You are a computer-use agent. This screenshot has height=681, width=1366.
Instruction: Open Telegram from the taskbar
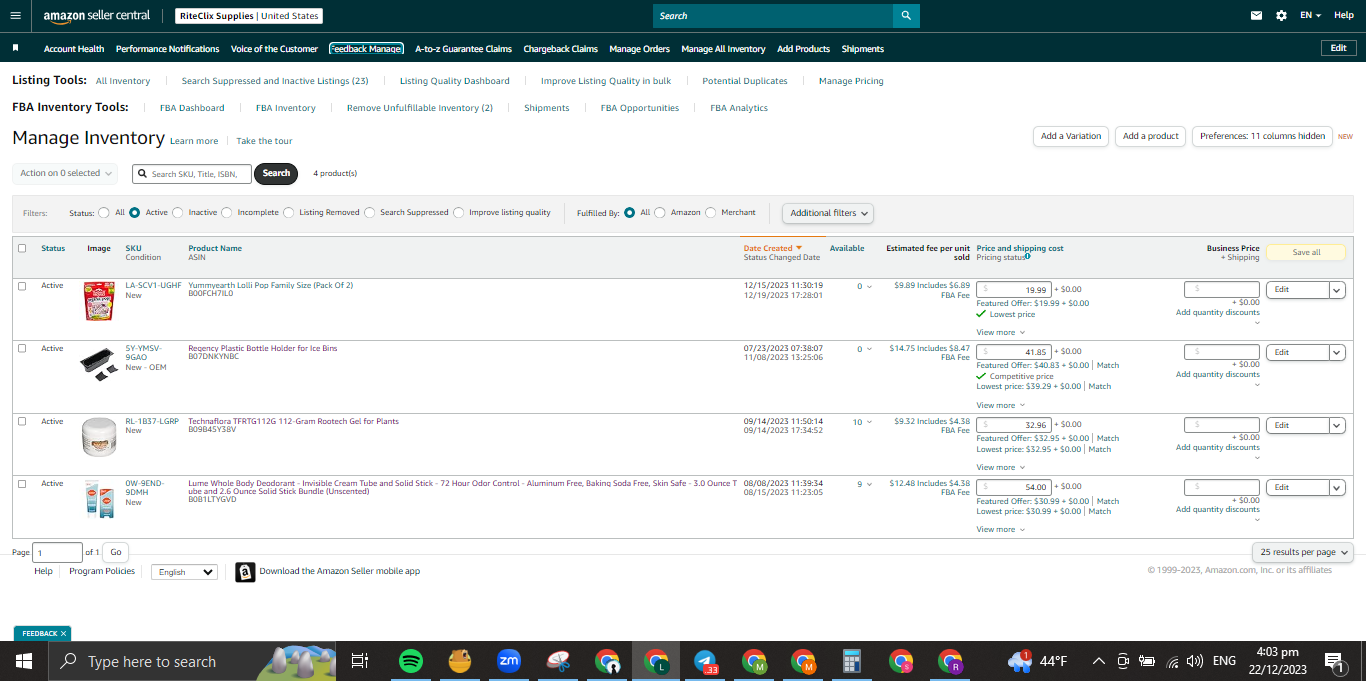coord(705,661)
